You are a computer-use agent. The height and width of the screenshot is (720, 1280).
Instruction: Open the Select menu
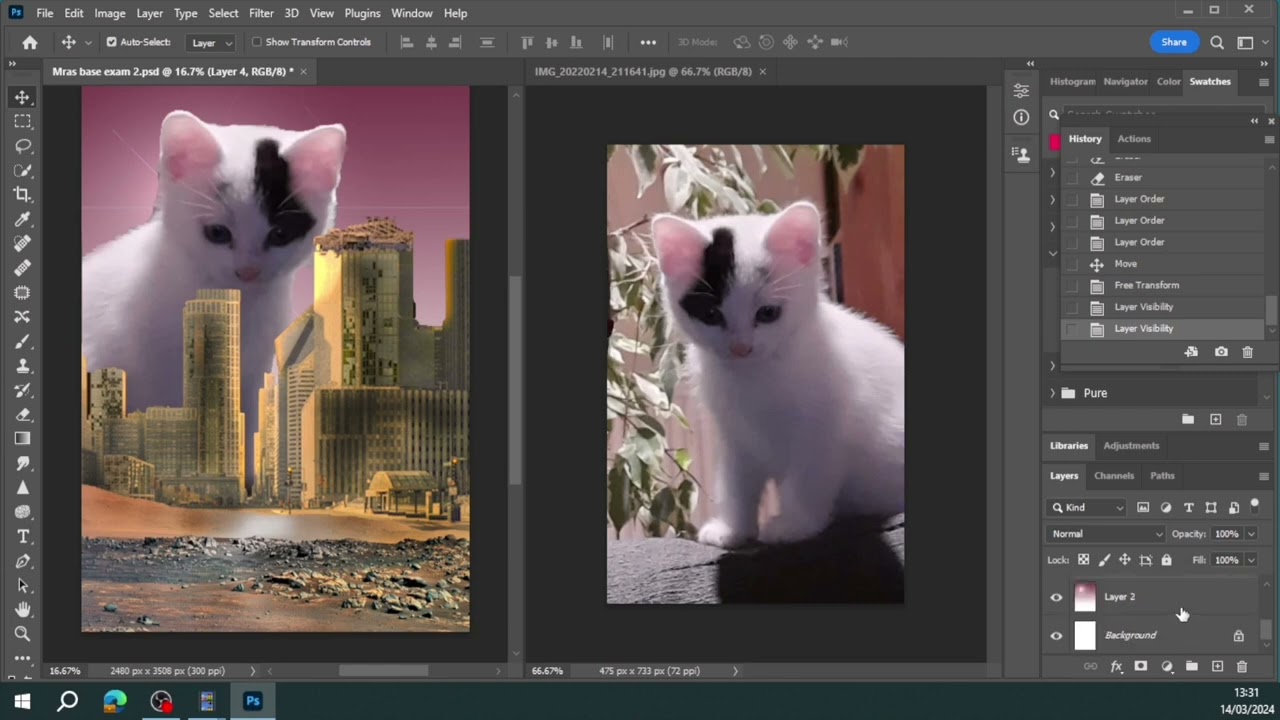coord(223,13)
